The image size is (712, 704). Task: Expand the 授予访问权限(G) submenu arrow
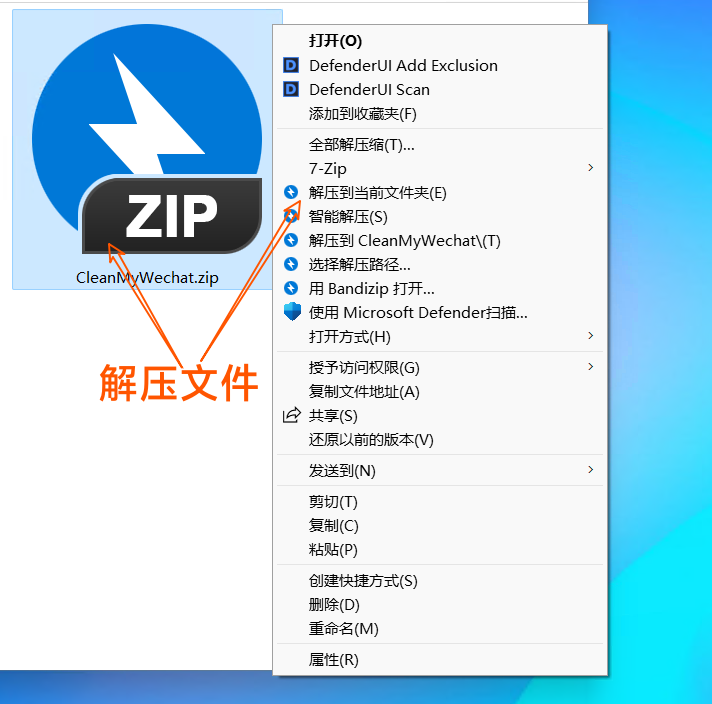click(590, 367)
